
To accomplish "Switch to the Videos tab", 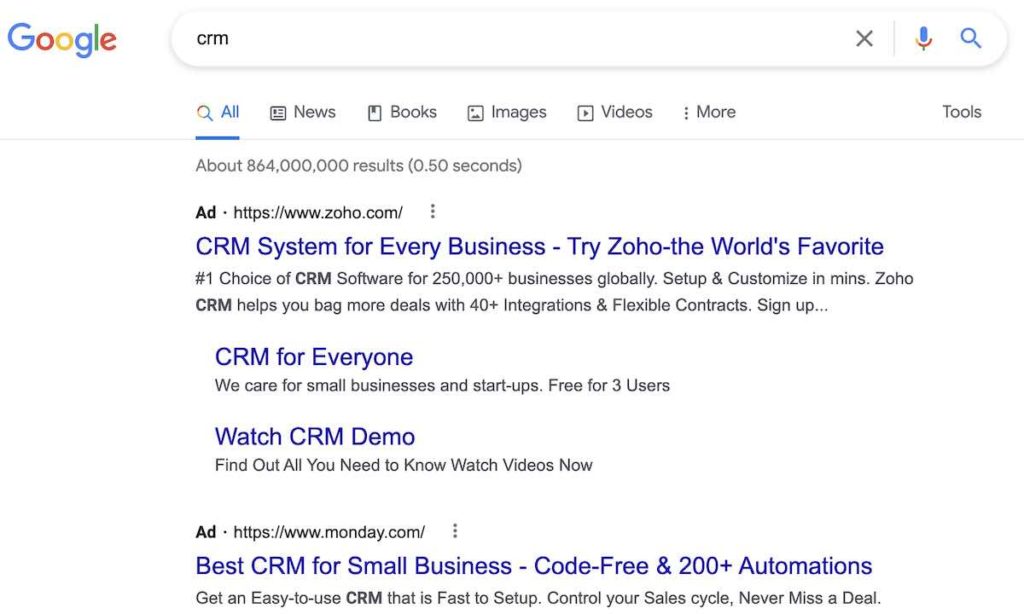I will click(615, 112).
